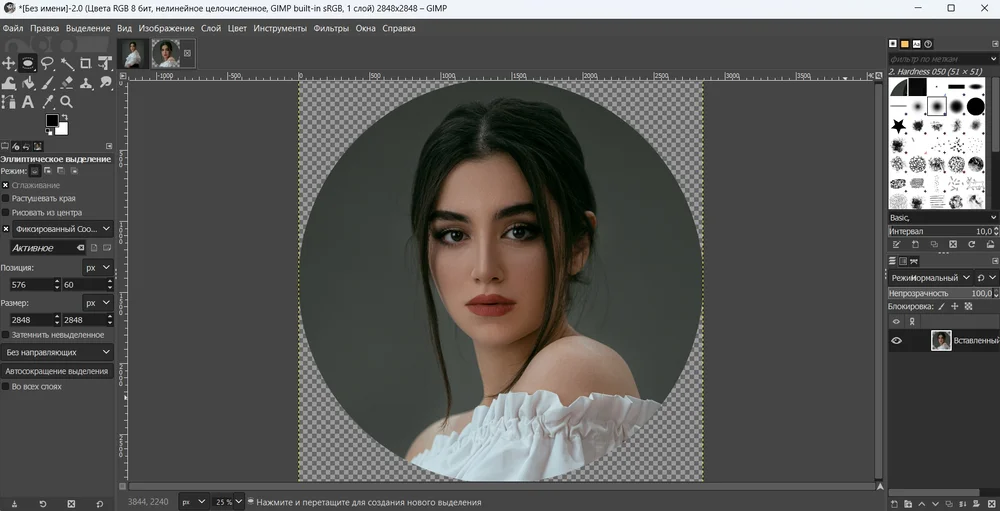The image size is (1000, 511).
Task: Switch to the first image thumbnail tab
Action: tap(133, 54)
